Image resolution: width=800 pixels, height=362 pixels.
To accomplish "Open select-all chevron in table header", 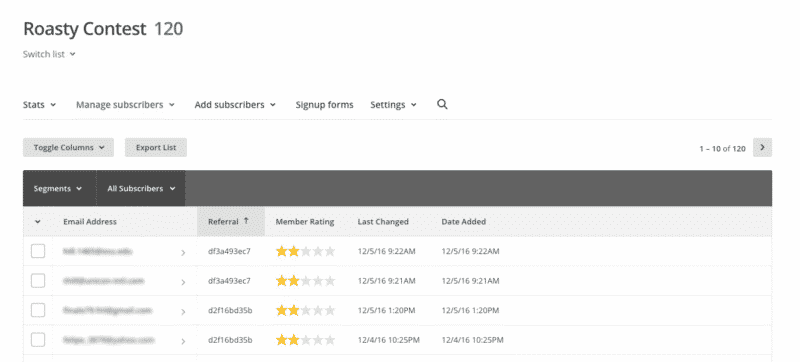I will (x=38, y=222).
